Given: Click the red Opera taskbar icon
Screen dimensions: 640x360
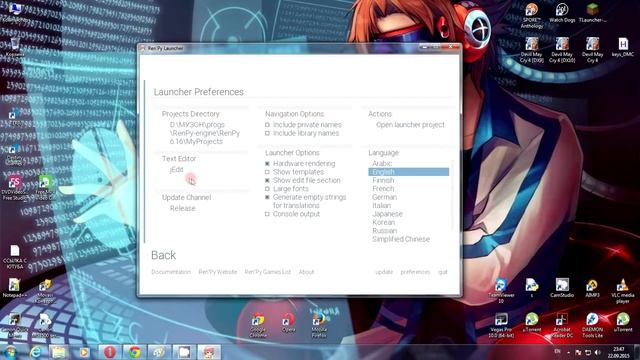Looking at the screenshot, I should tap(109, 352).
